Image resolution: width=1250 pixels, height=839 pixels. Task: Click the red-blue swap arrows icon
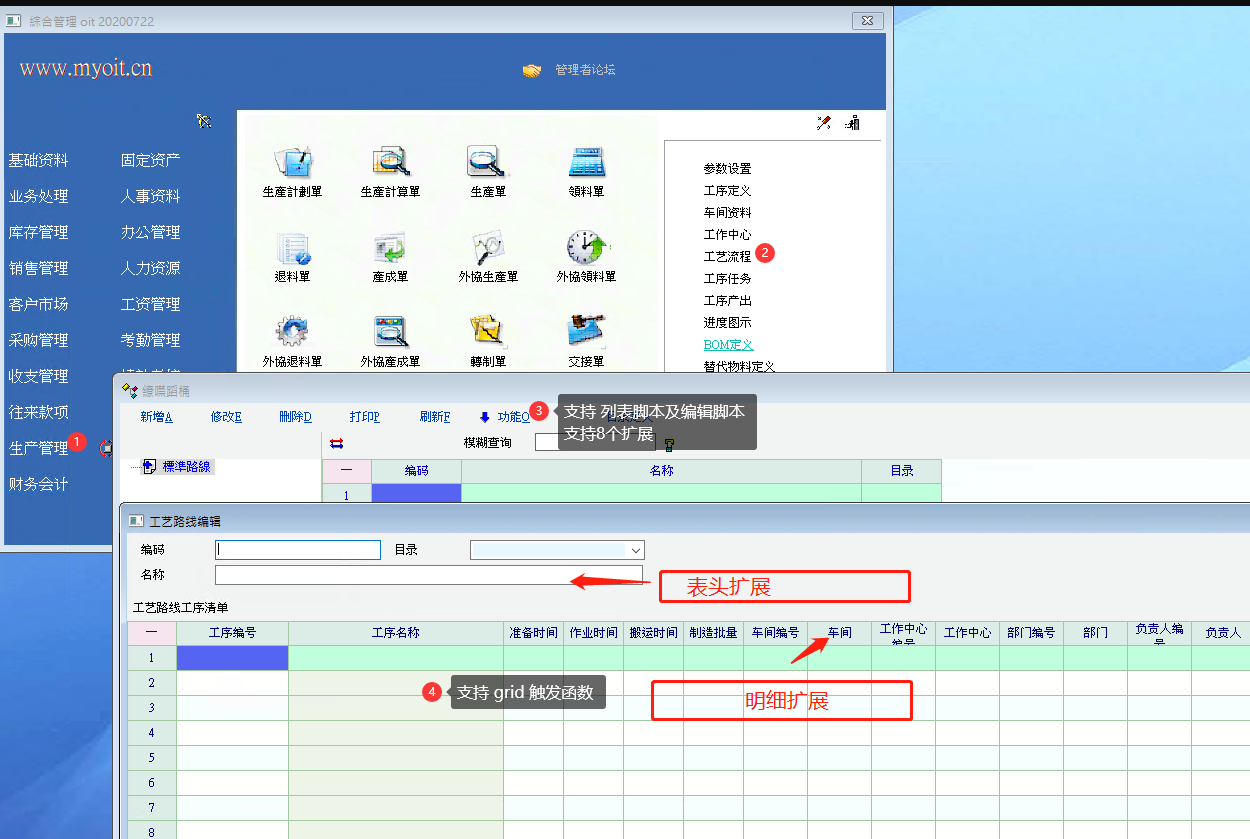click(336, 443)
